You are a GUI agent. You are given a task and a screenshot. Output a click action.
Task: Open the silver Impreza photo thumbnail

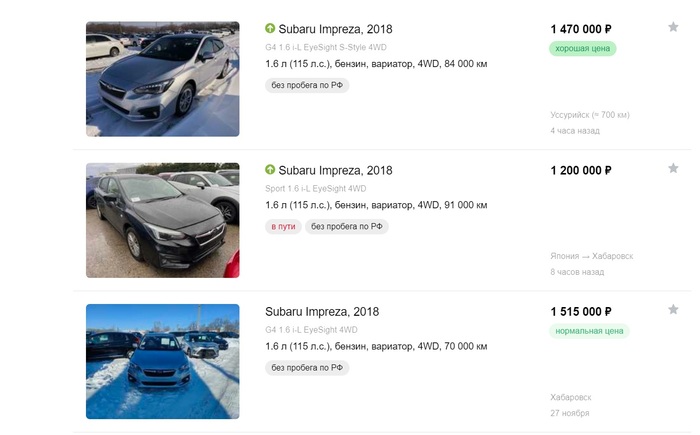(x=162, y=79)
